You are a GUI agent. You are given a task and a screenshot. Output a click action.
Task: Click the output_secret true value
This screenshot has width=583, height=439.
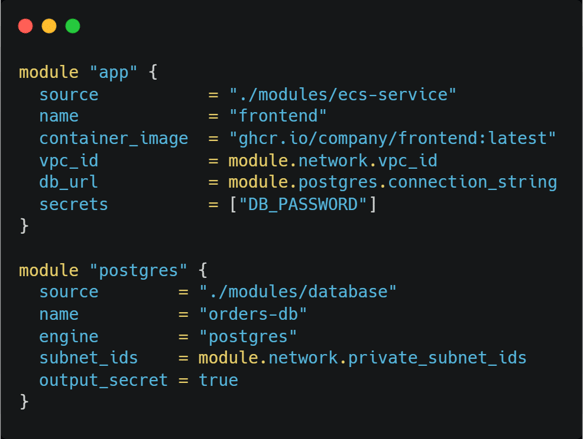coord(218,380)
